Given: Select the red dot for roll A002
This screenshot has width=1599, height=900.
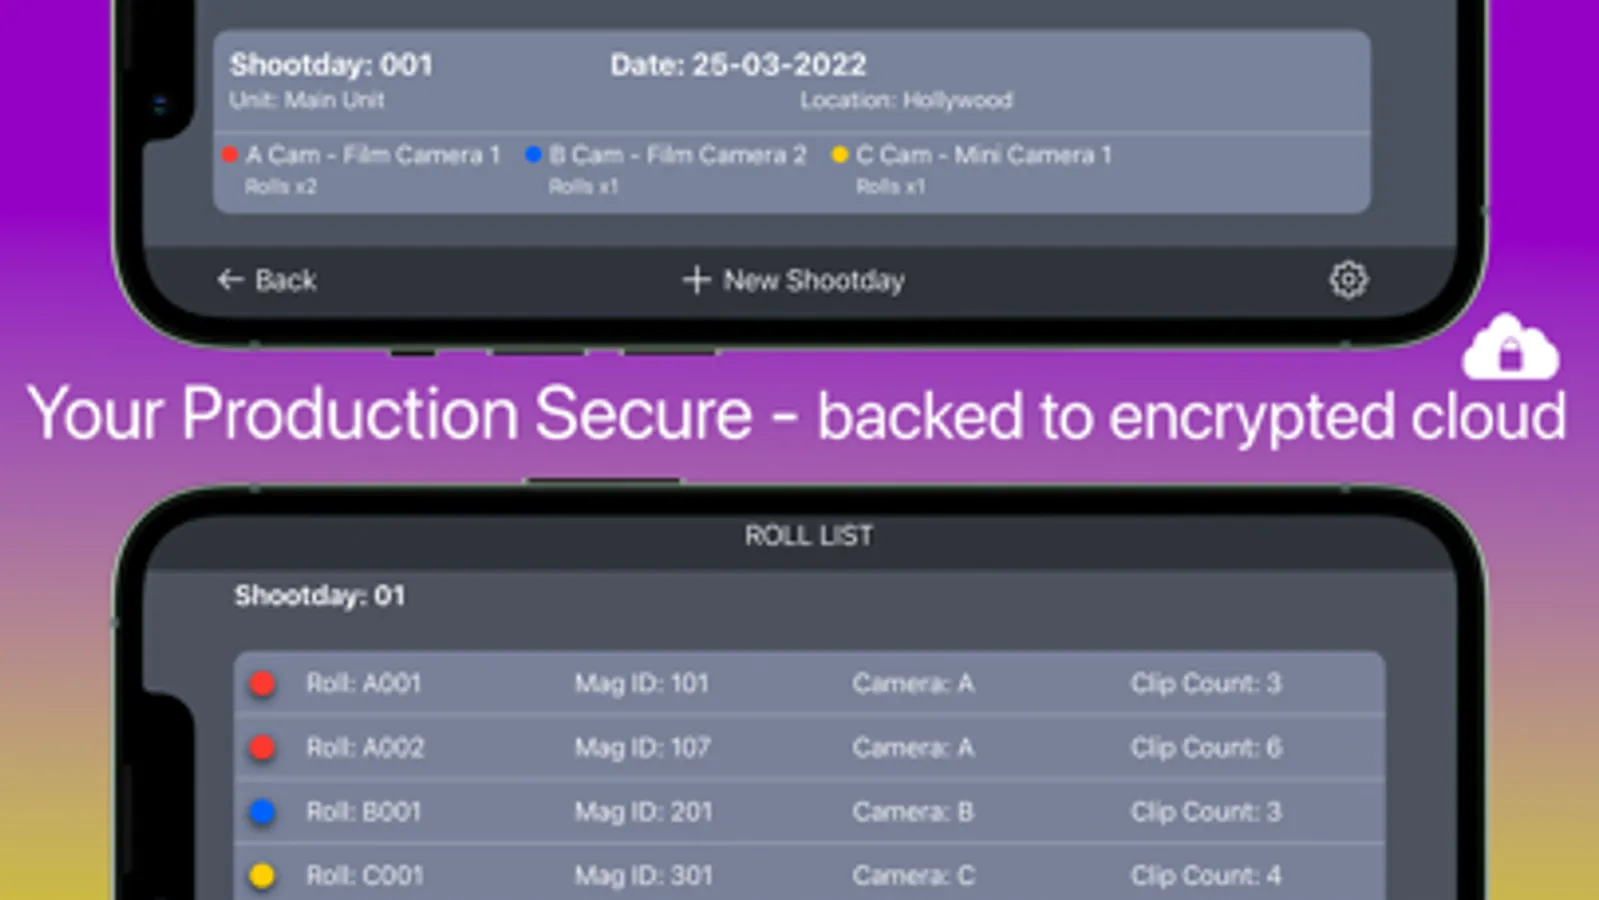Looking at the screenshot, I should (262, 748).
